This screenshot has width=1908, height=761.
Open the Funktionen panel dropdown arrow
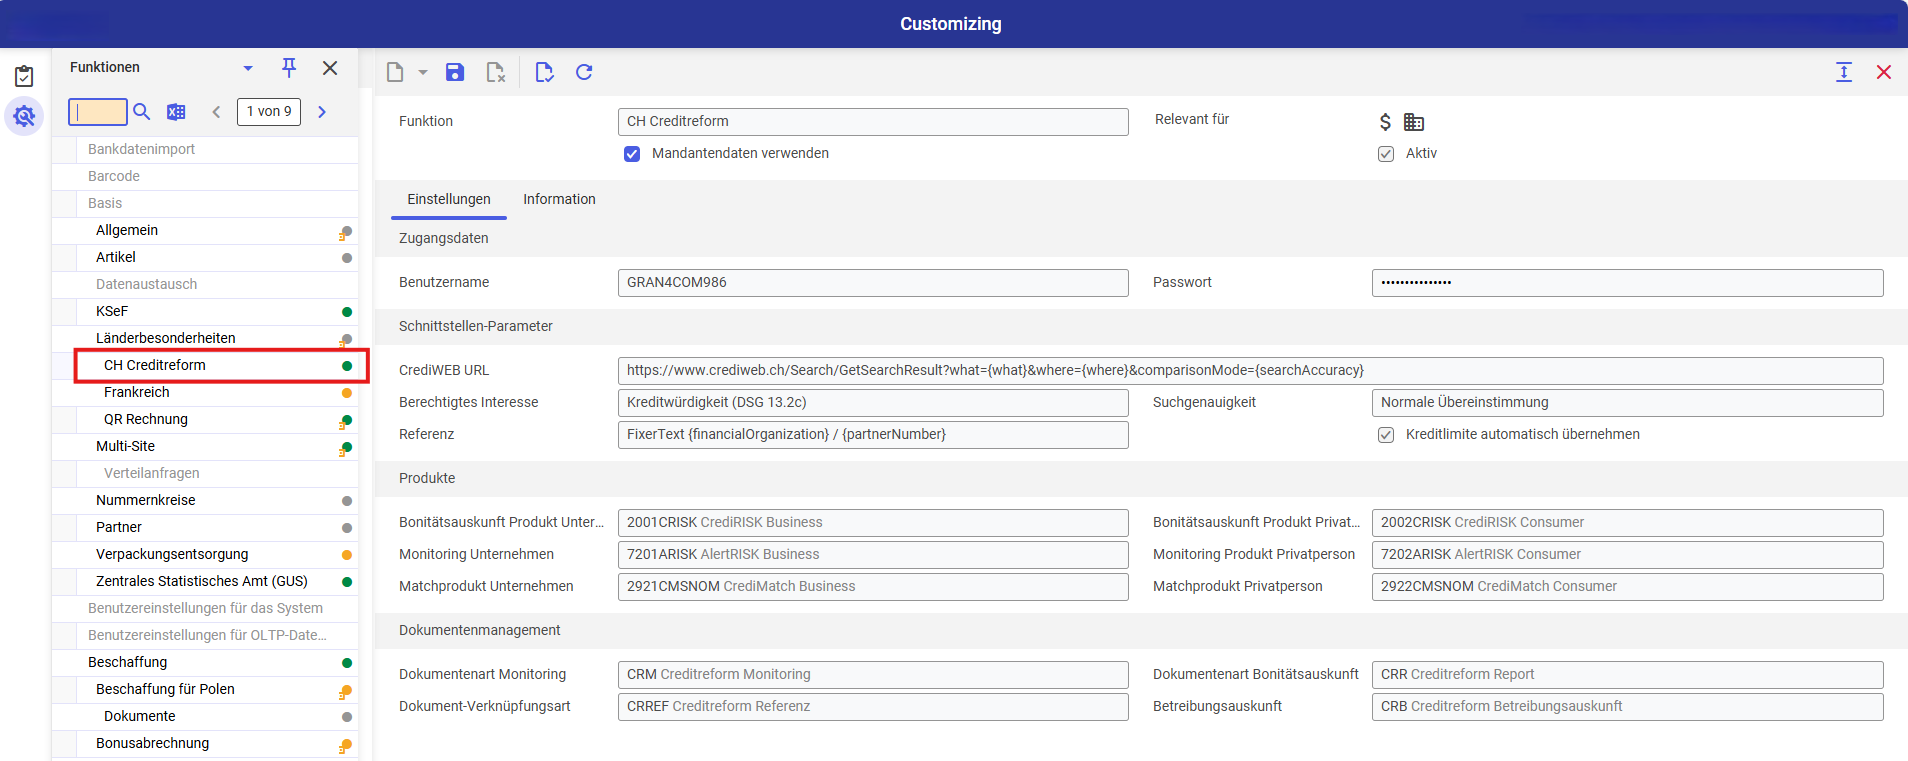tap(248, 68)
